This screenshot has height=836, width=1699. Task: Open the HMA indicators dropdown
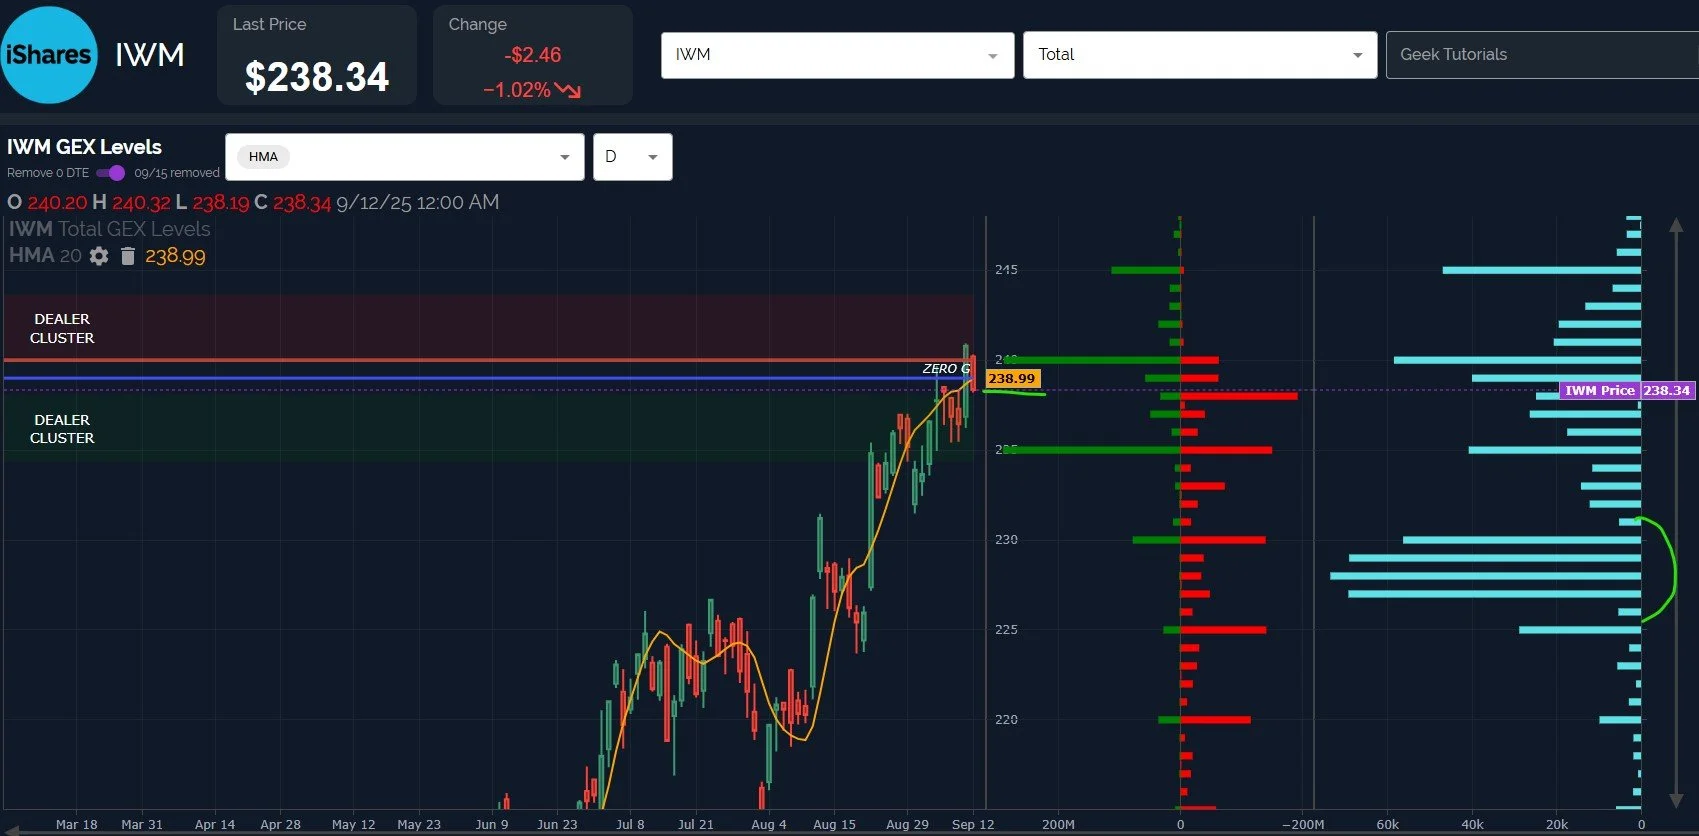(404, 157)
